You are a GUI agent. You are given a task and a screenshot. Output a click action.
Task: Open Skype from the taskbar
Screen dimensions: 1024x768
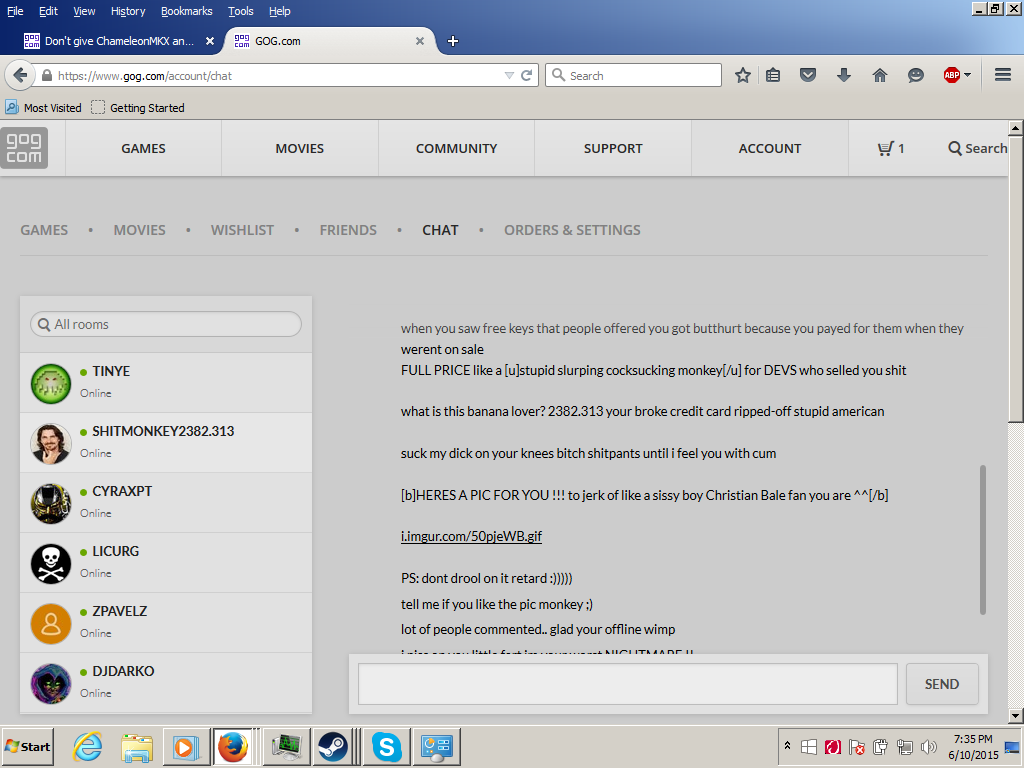[x=387, y=746]
